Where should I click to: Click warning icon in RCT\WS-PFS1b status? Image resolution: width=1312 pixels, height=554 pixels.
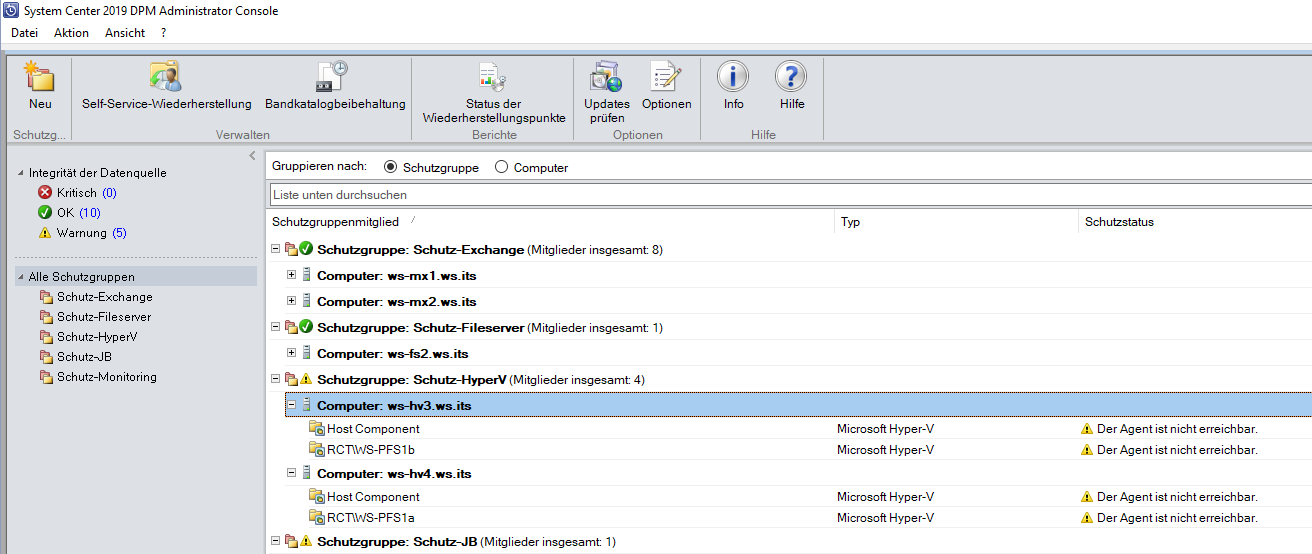pos(1087,450)
